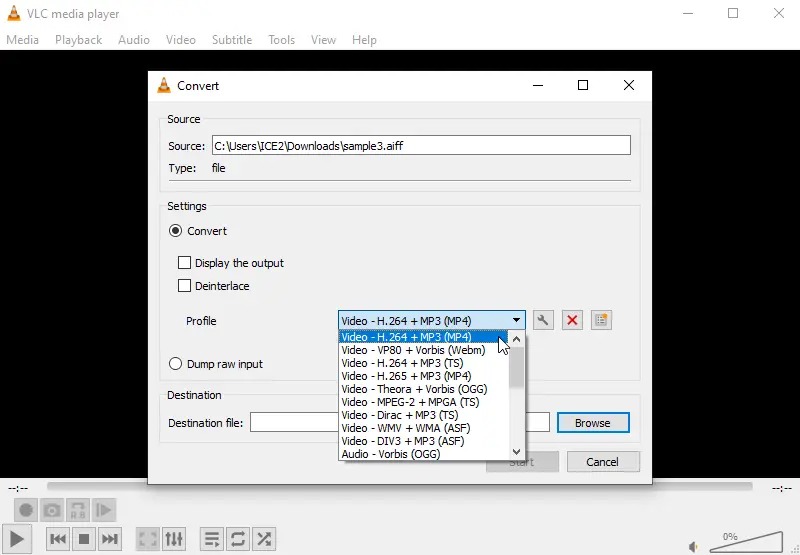
Task: Choose Video - DIV3 + MP3 (ASF)
Action: pos(423,441)
